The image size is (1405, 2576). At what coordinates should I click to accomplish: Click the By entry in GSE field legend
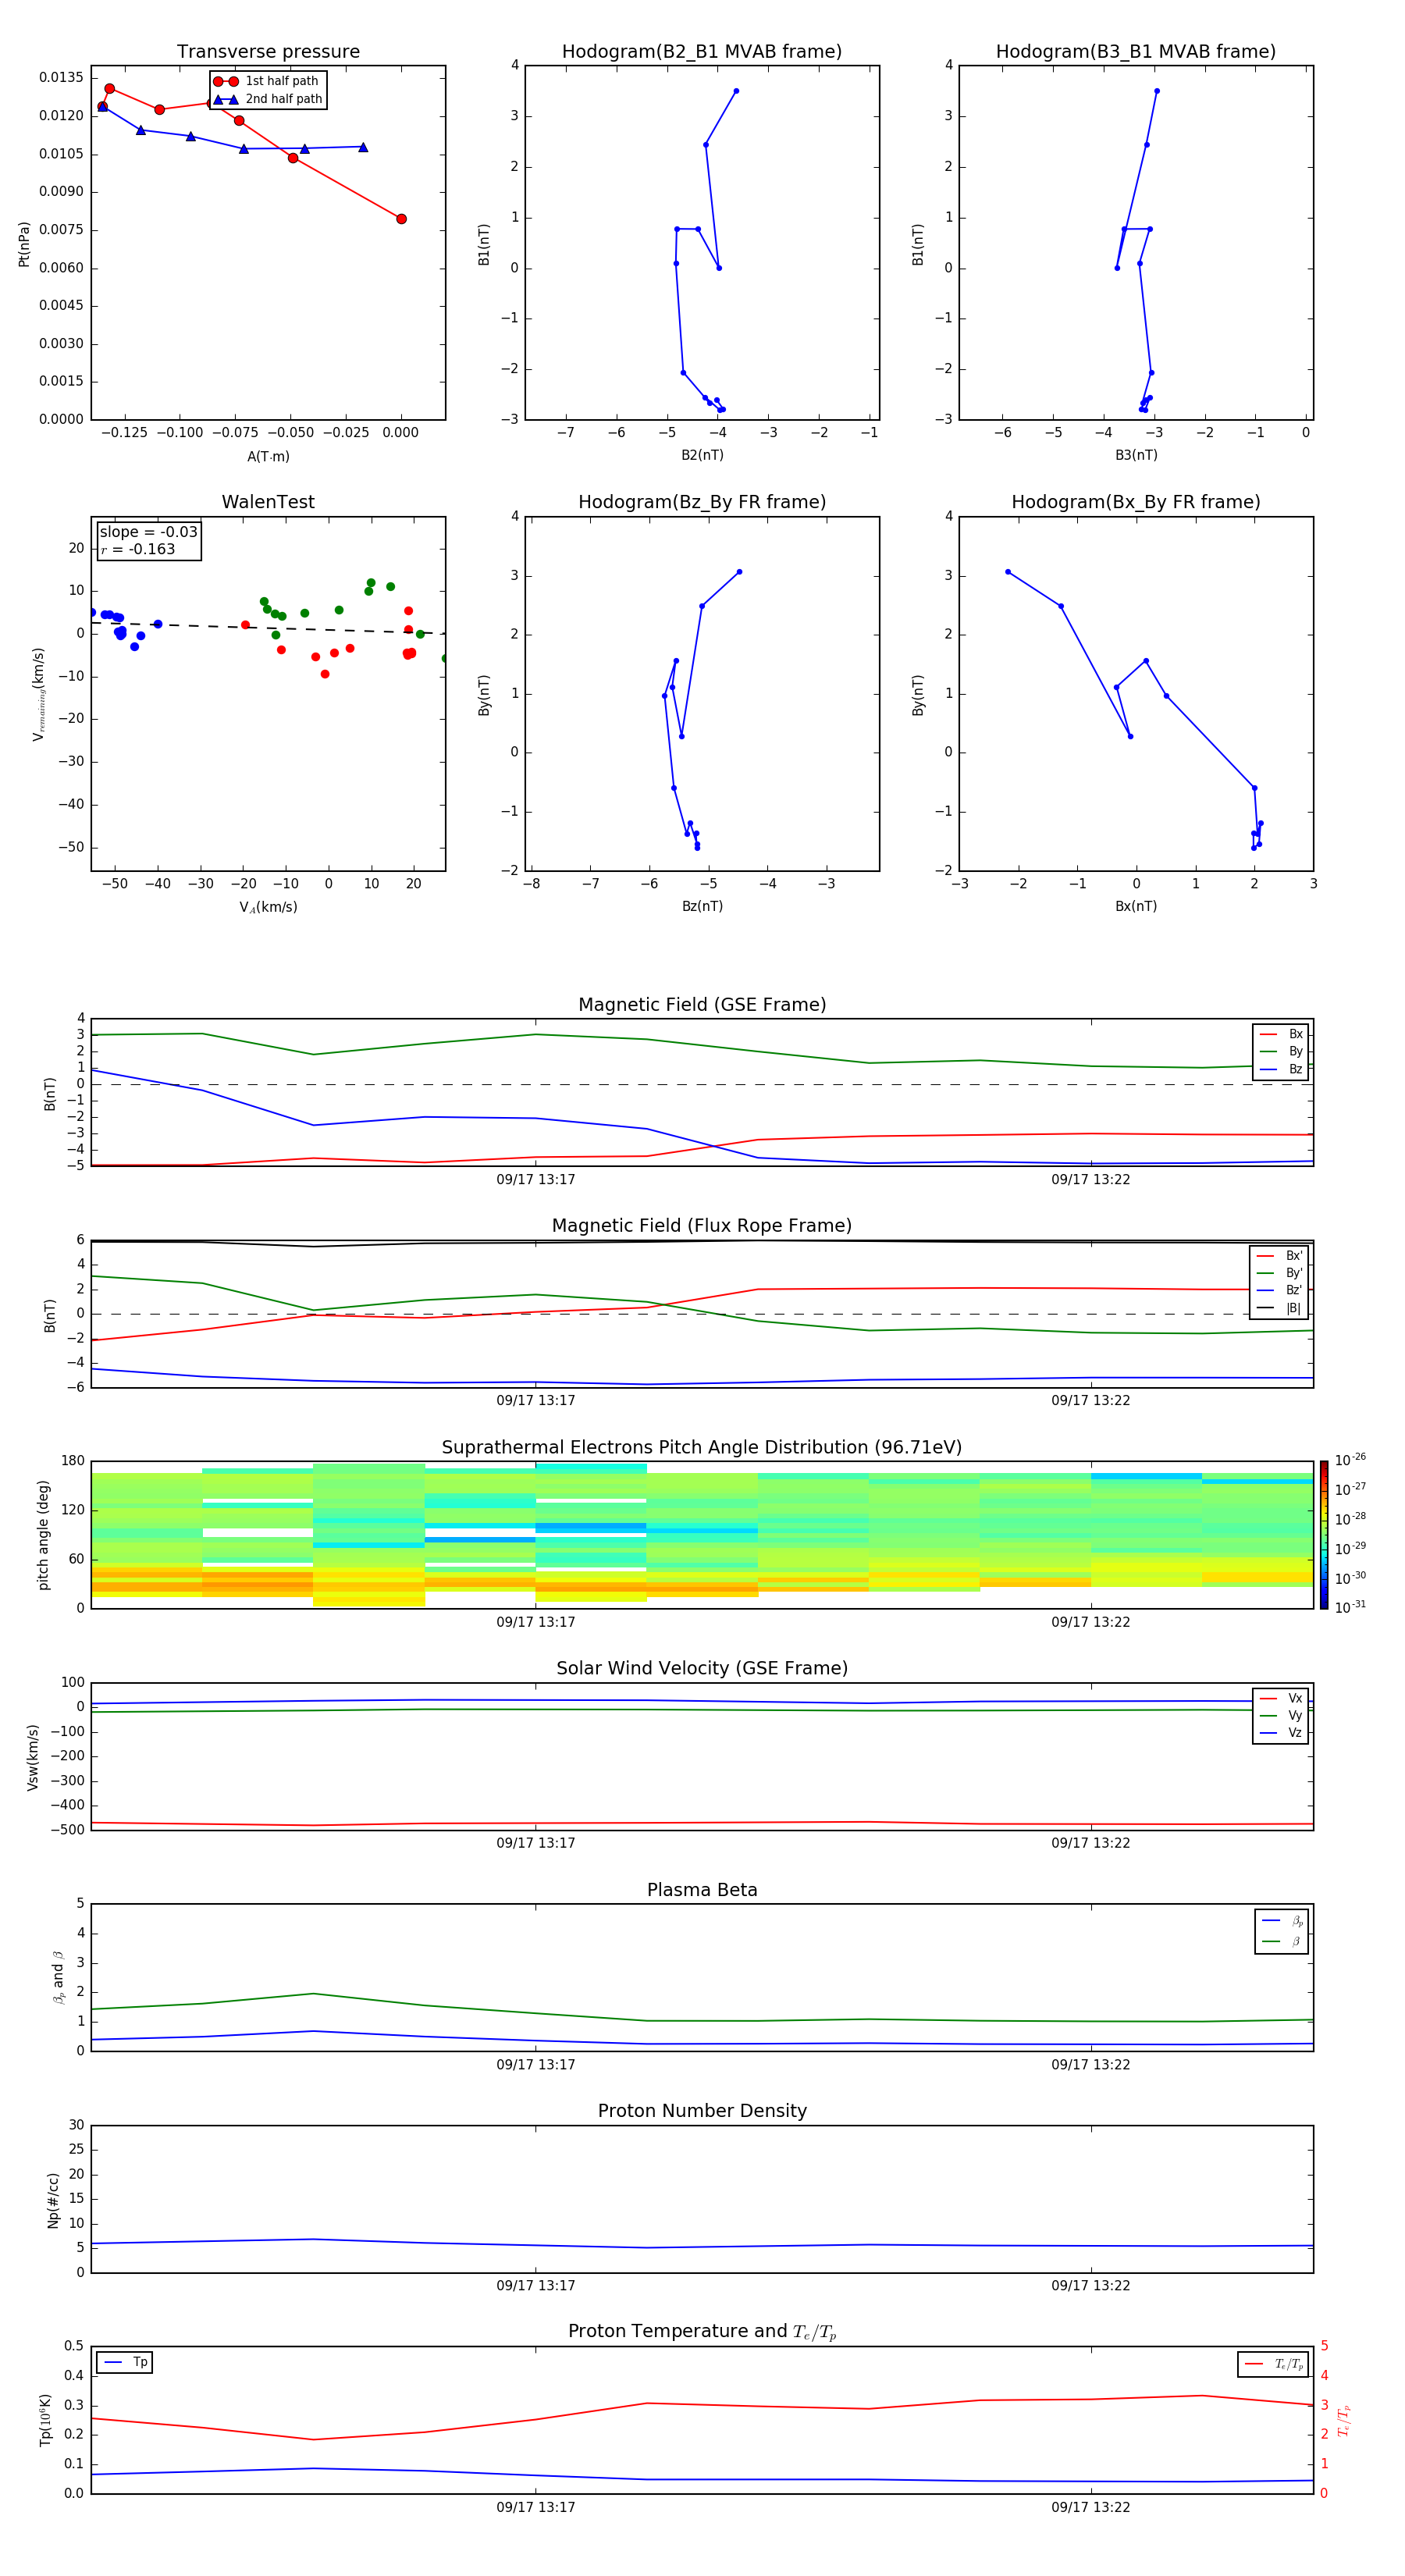(x=1281, y=1052)
